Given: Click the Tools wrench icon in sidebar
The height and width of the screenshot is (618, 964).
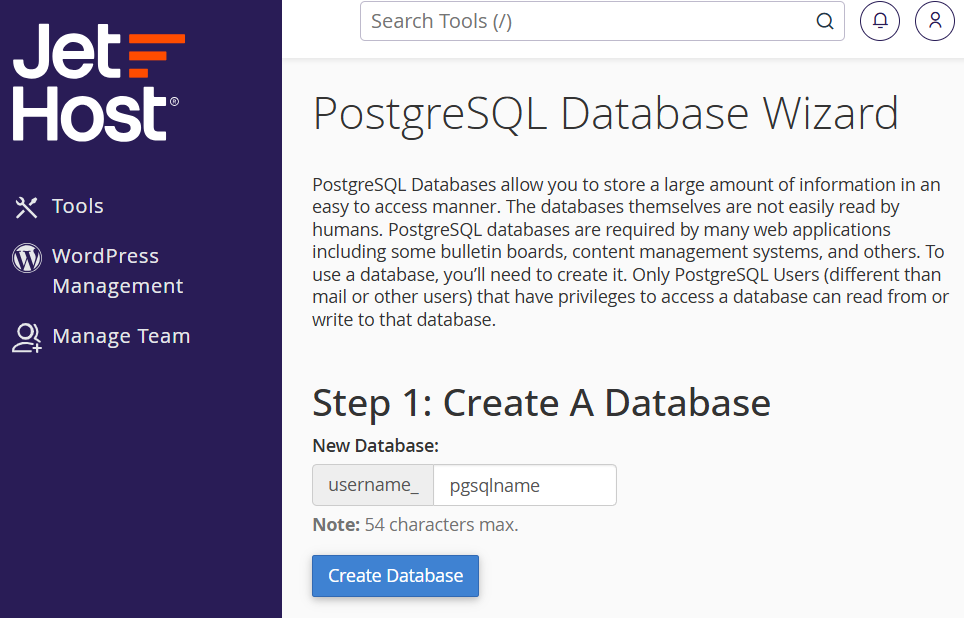Looking at the screenshot, I should tap(26, 207).
